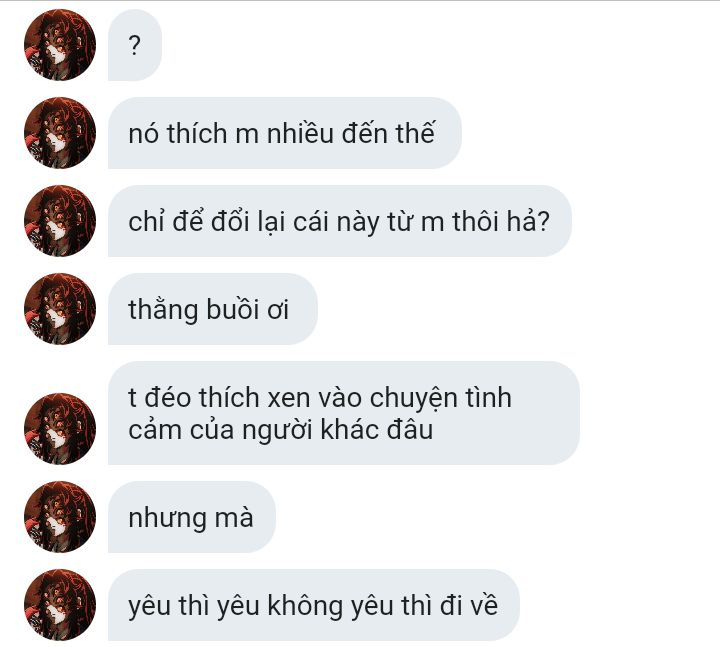Click avatar beside "yêu thì yêu" message

[x=60, y=605]
